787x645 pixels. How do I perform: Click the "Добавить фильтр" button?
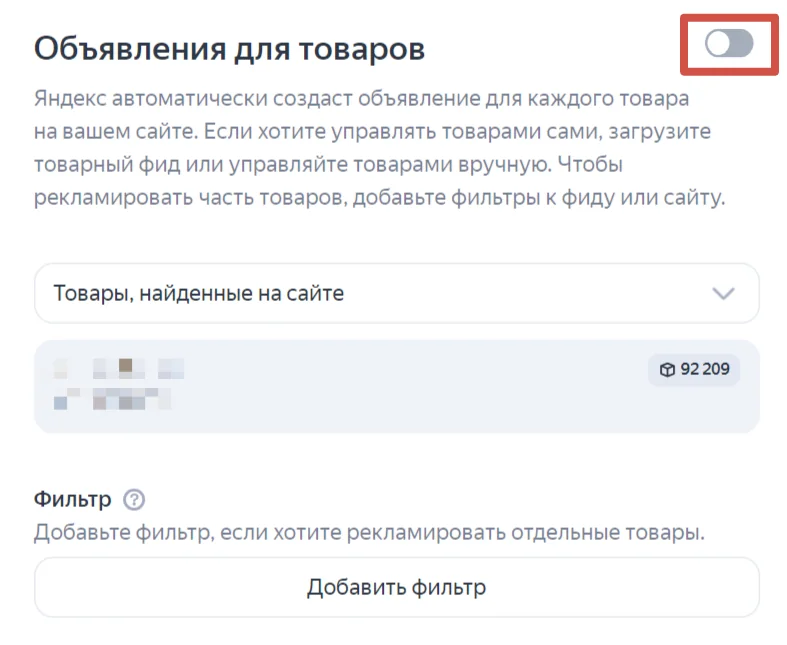pyautogui.click(x=397, y=587)
